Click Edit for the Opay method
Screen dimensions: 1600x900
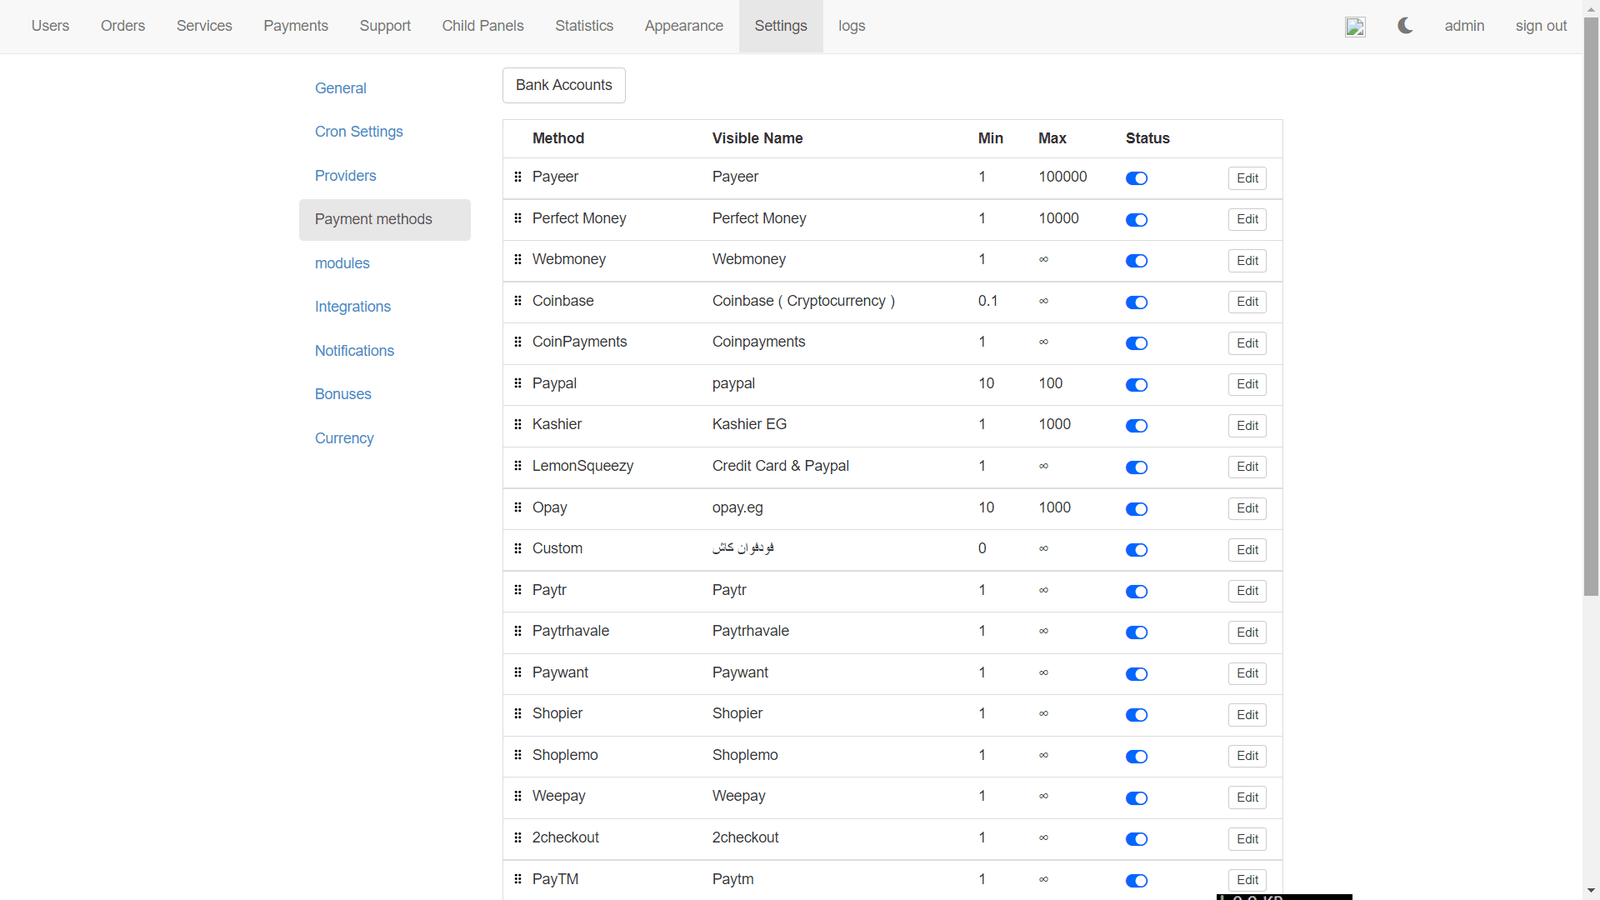[x=1247, y=509]
